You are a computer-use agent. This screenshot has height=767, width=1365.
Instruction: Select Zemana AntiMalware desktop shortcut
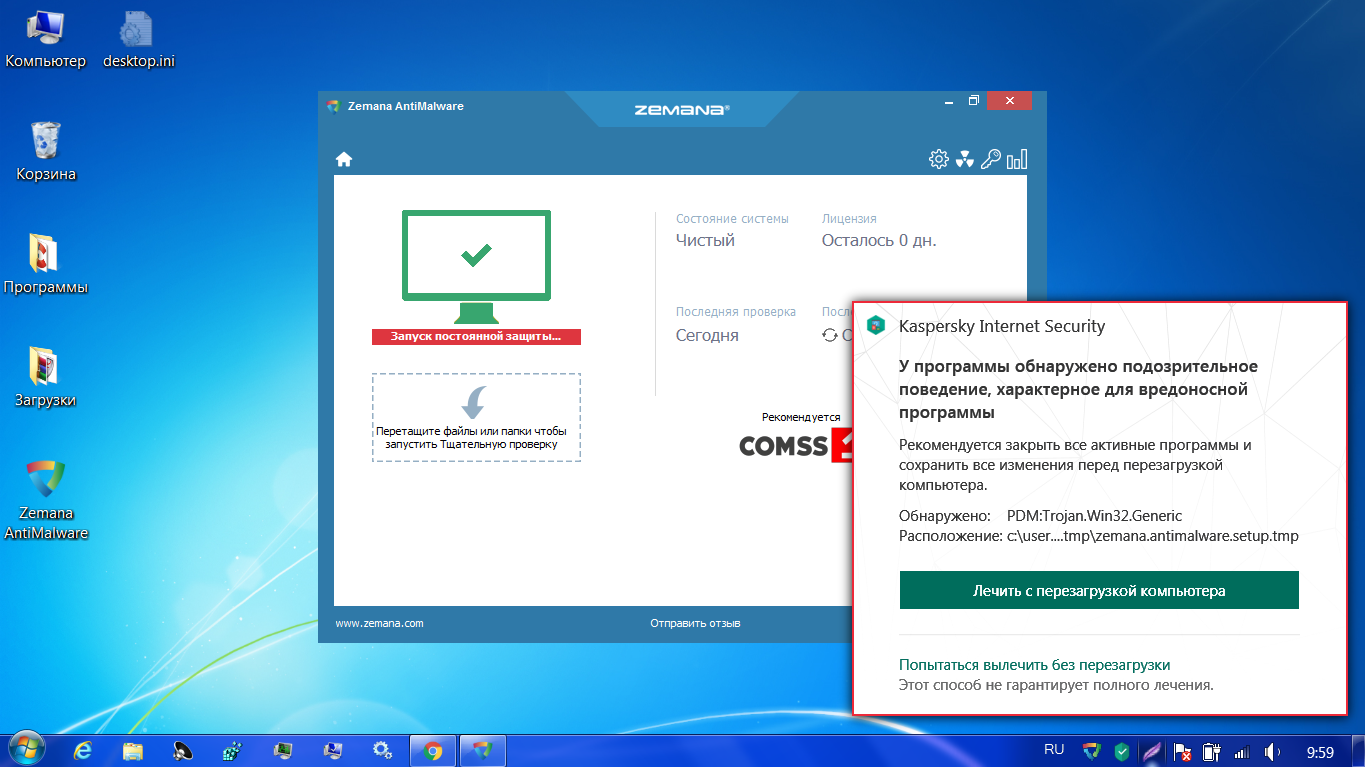46,500
